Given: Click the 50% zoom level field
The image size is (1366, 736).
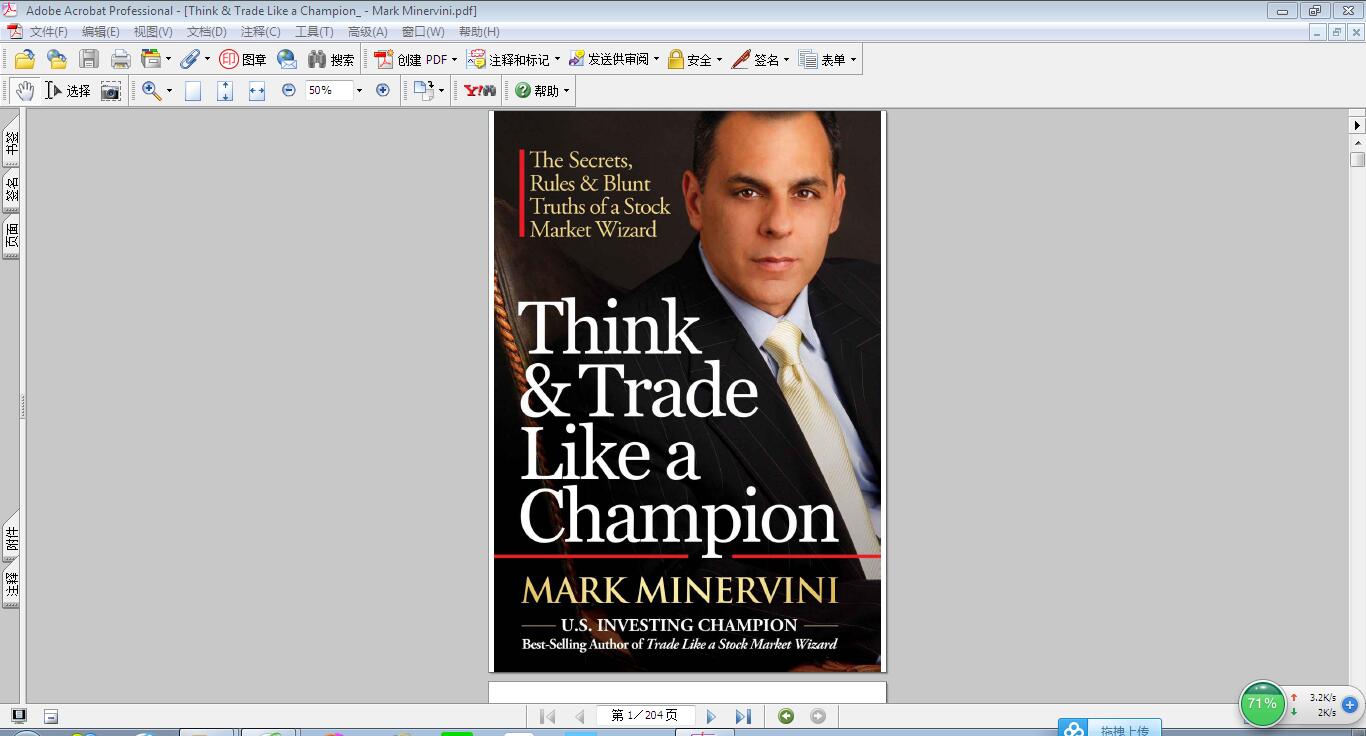Looking at the screenshot, I should click(329, 90).
